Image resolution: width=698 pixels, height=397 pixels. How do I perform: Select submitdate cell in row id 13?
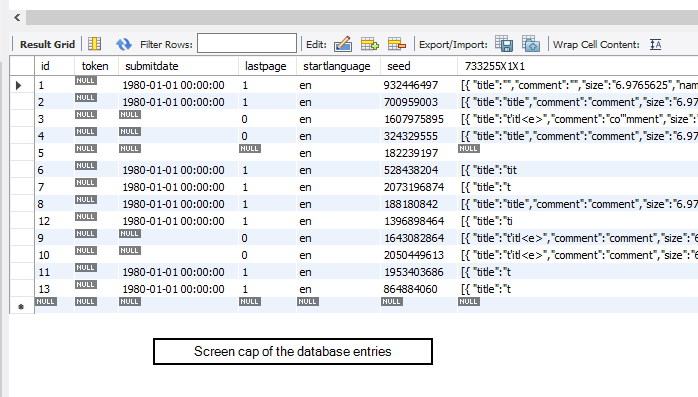point(178,289)
